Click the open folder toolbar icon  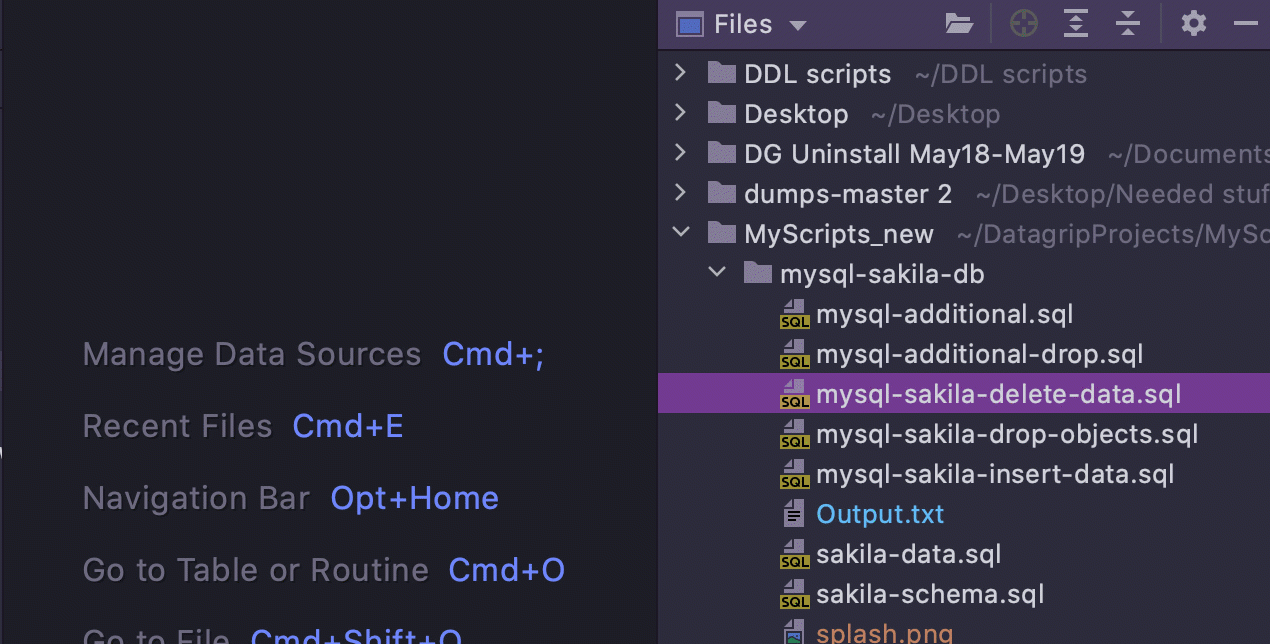click(x=959, y=24)
